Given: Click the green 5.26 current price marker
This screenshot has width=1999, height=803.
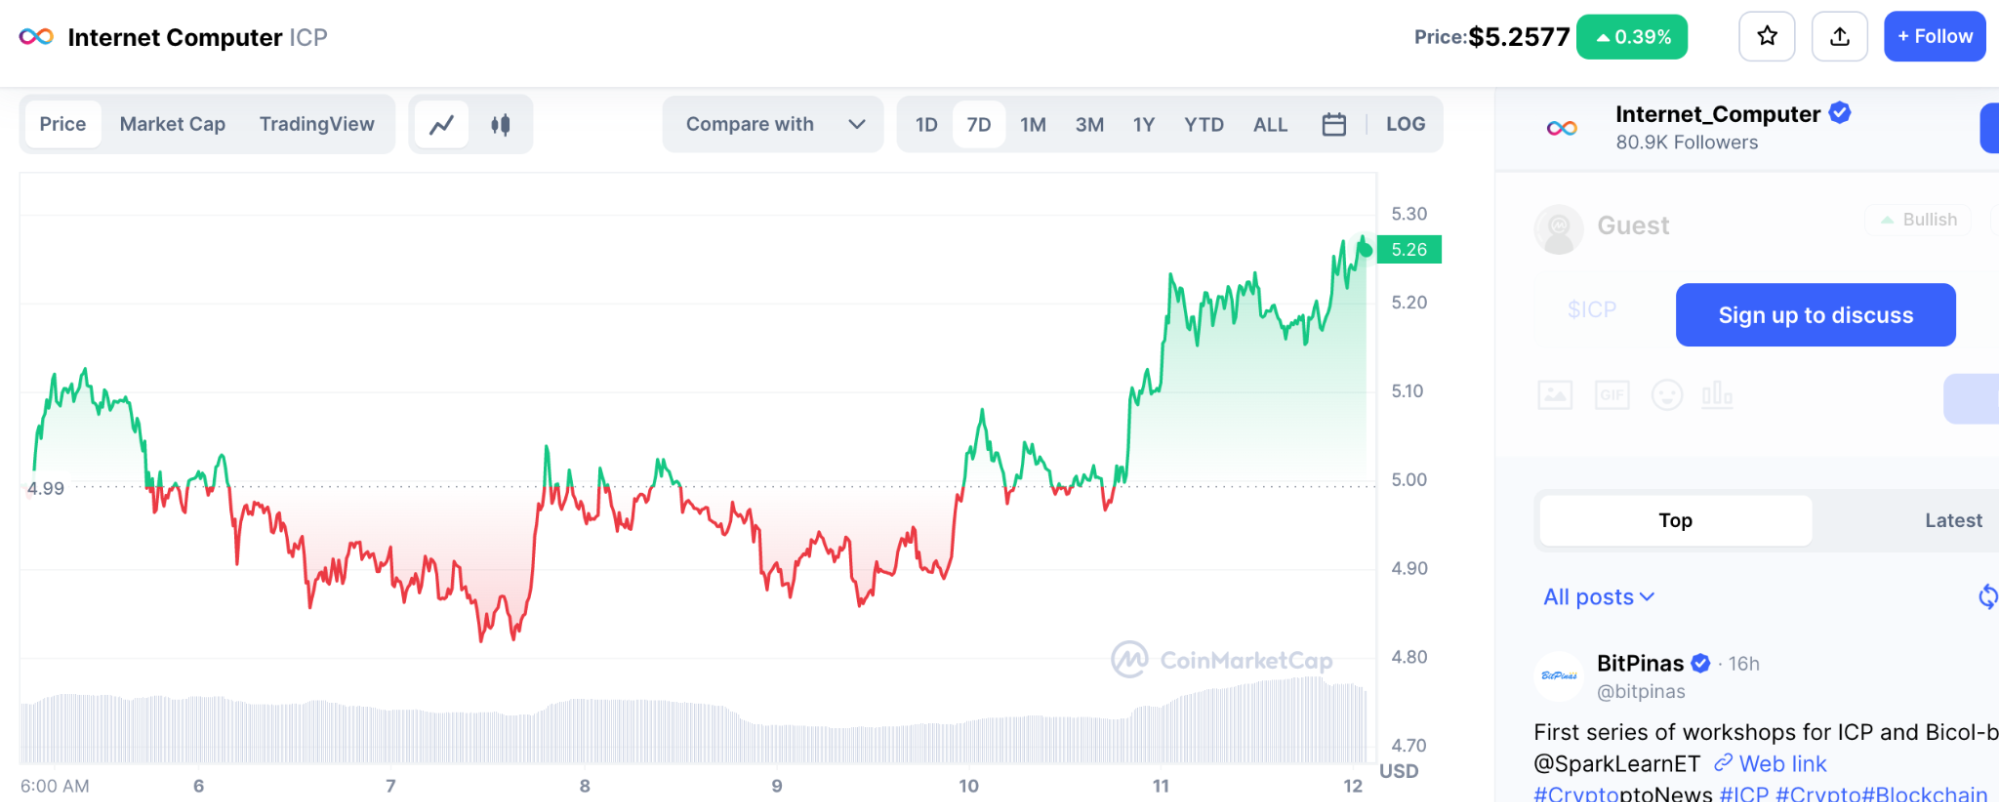Looking at the screenshot, I should [x=1409, y=249].
